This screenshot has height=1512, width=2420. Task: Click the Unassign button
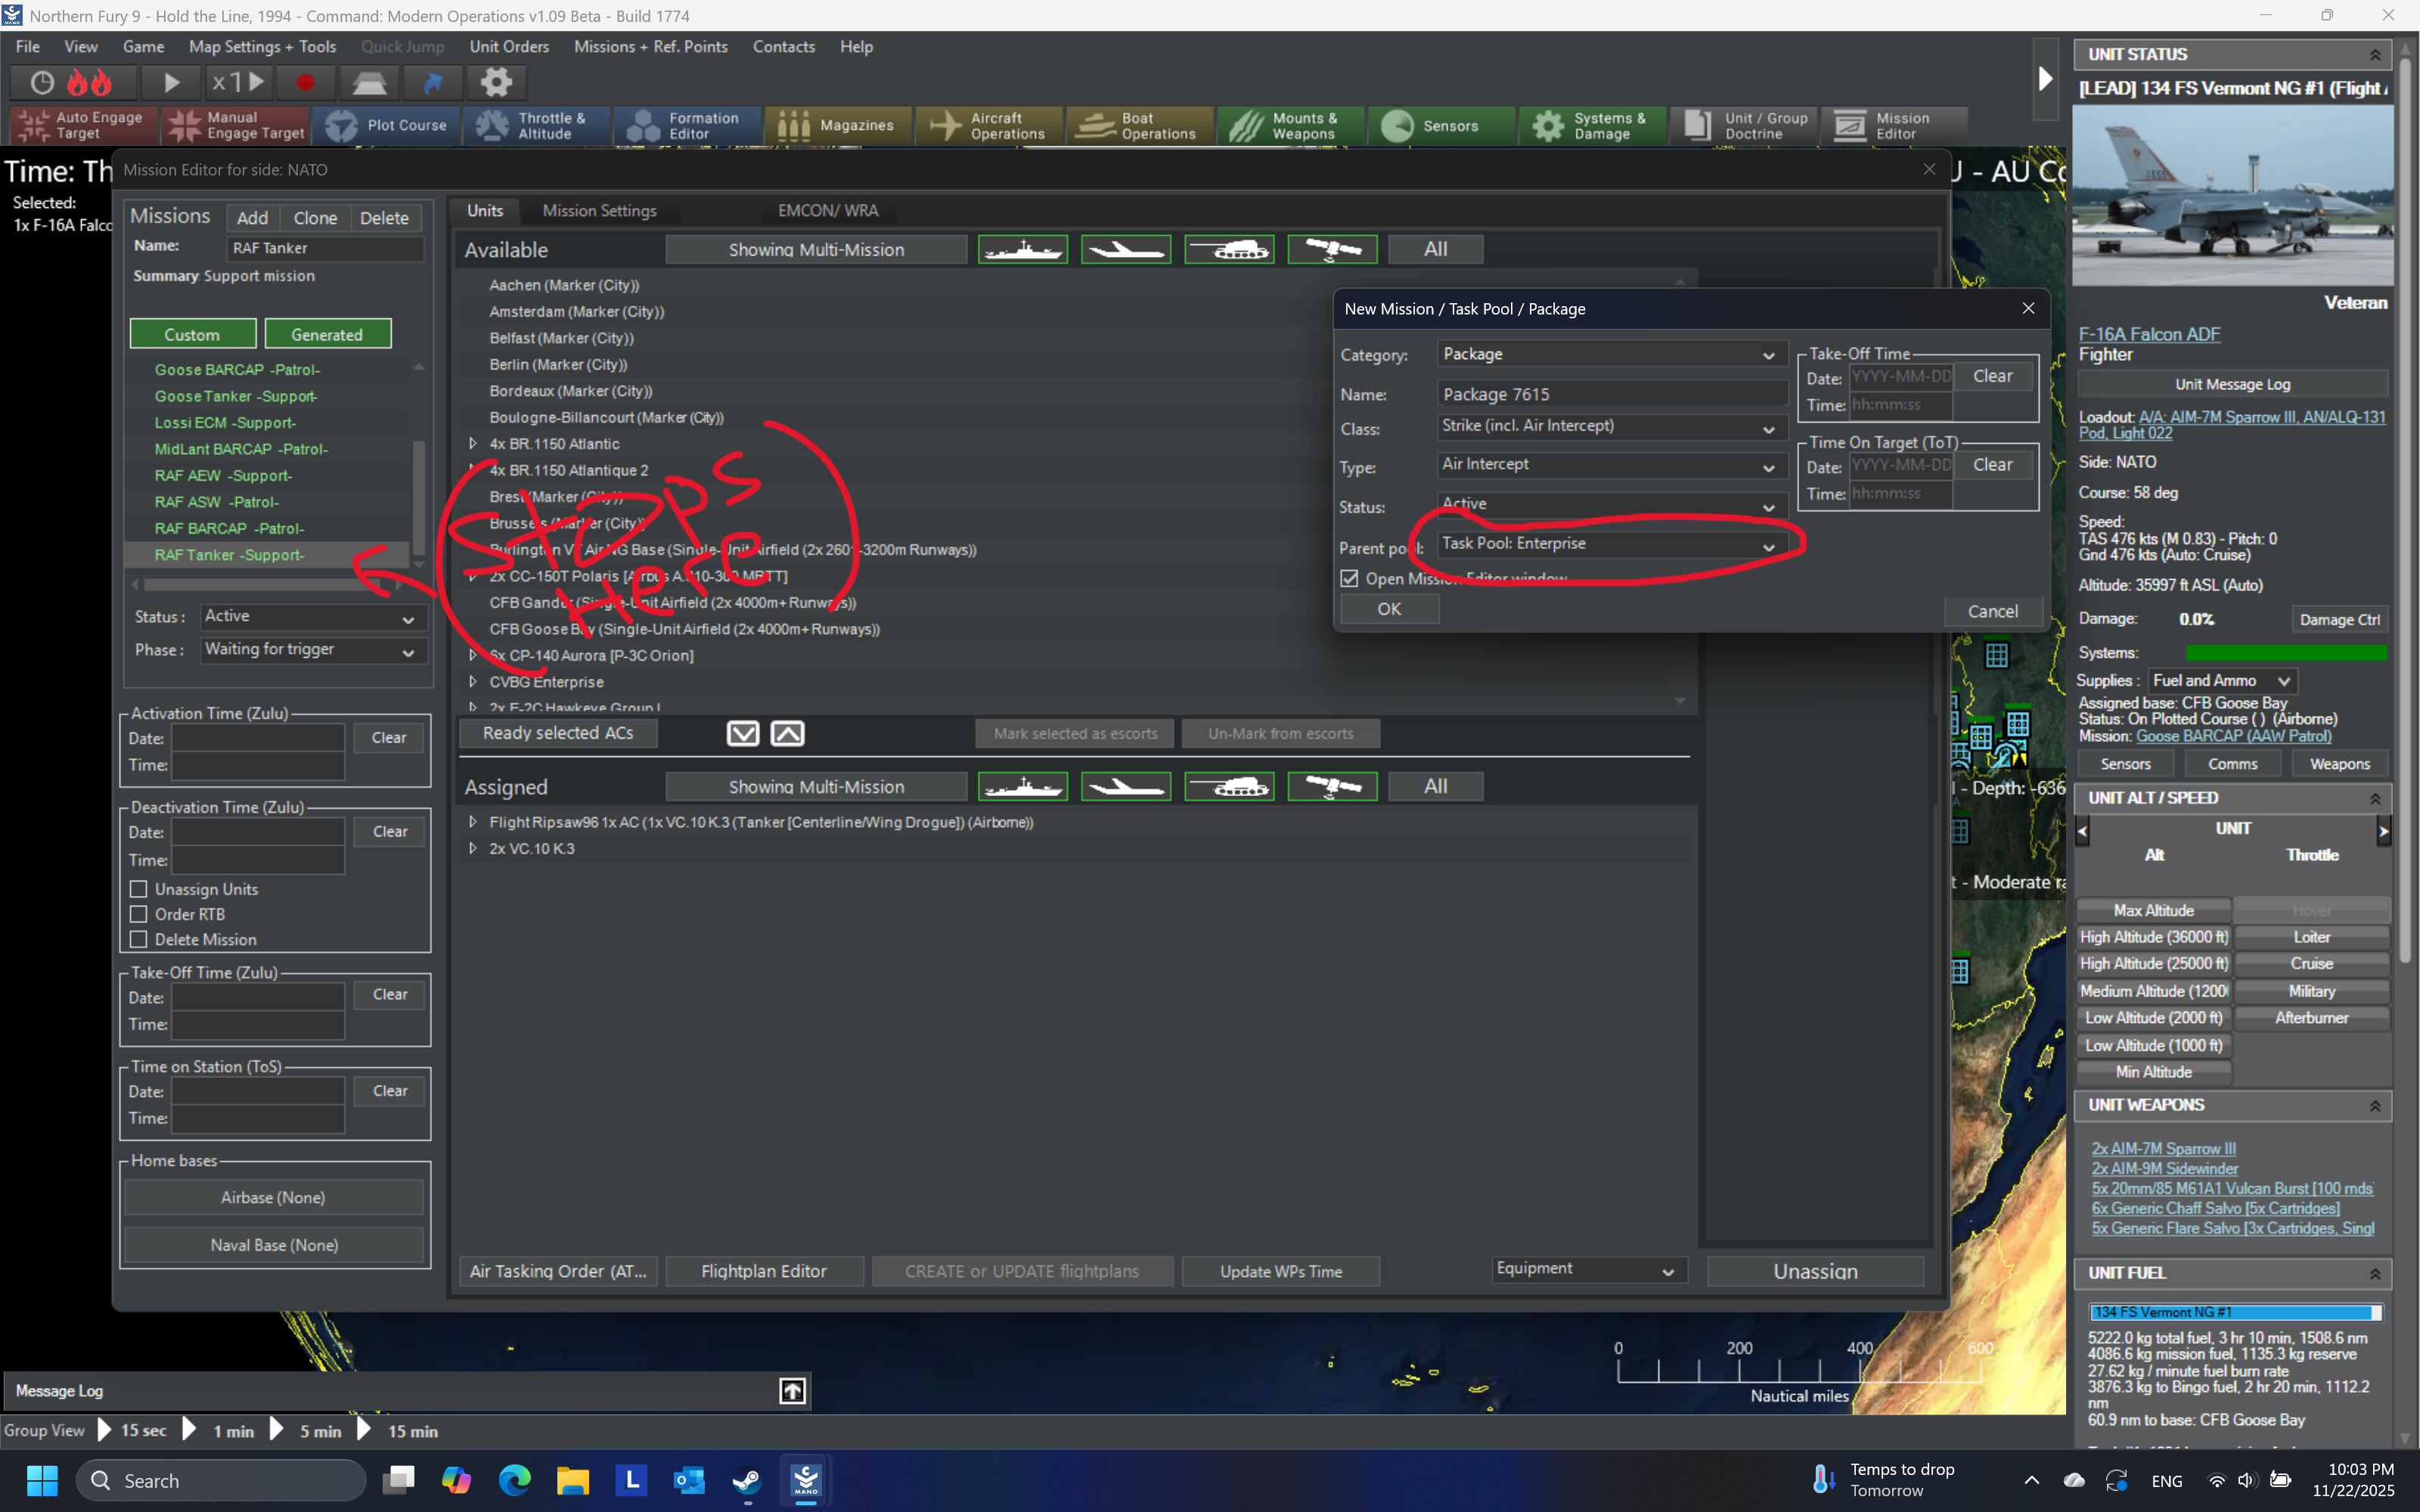click(x=1815, y=1271)
